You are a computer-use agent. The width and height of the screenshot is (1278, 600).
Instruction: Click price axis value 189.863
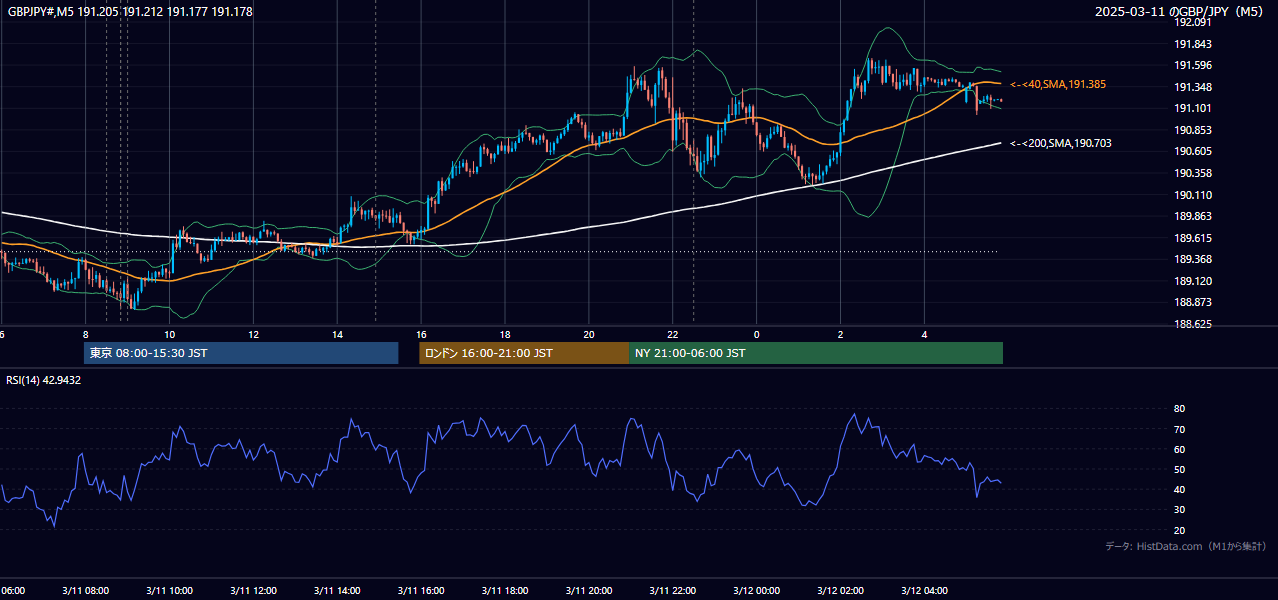click(1193, 216)
